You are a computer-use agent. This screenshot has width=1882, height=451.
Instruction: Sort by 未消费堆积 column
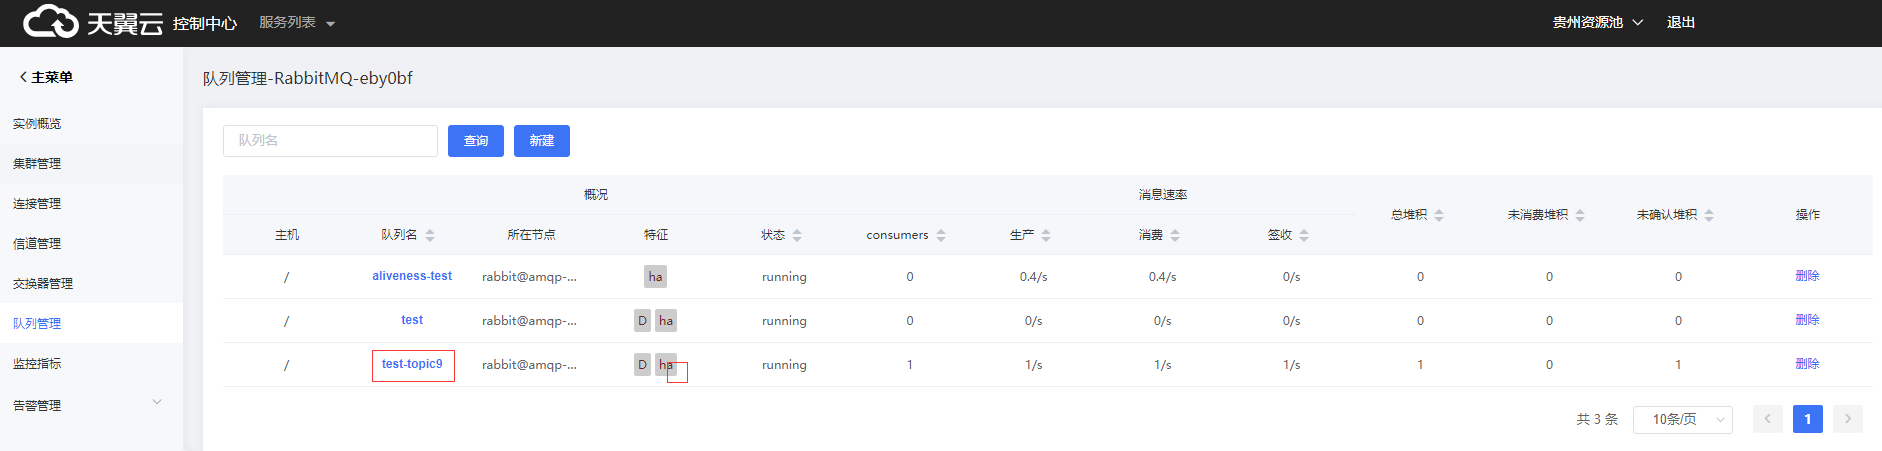click(x=1580, y=215)
